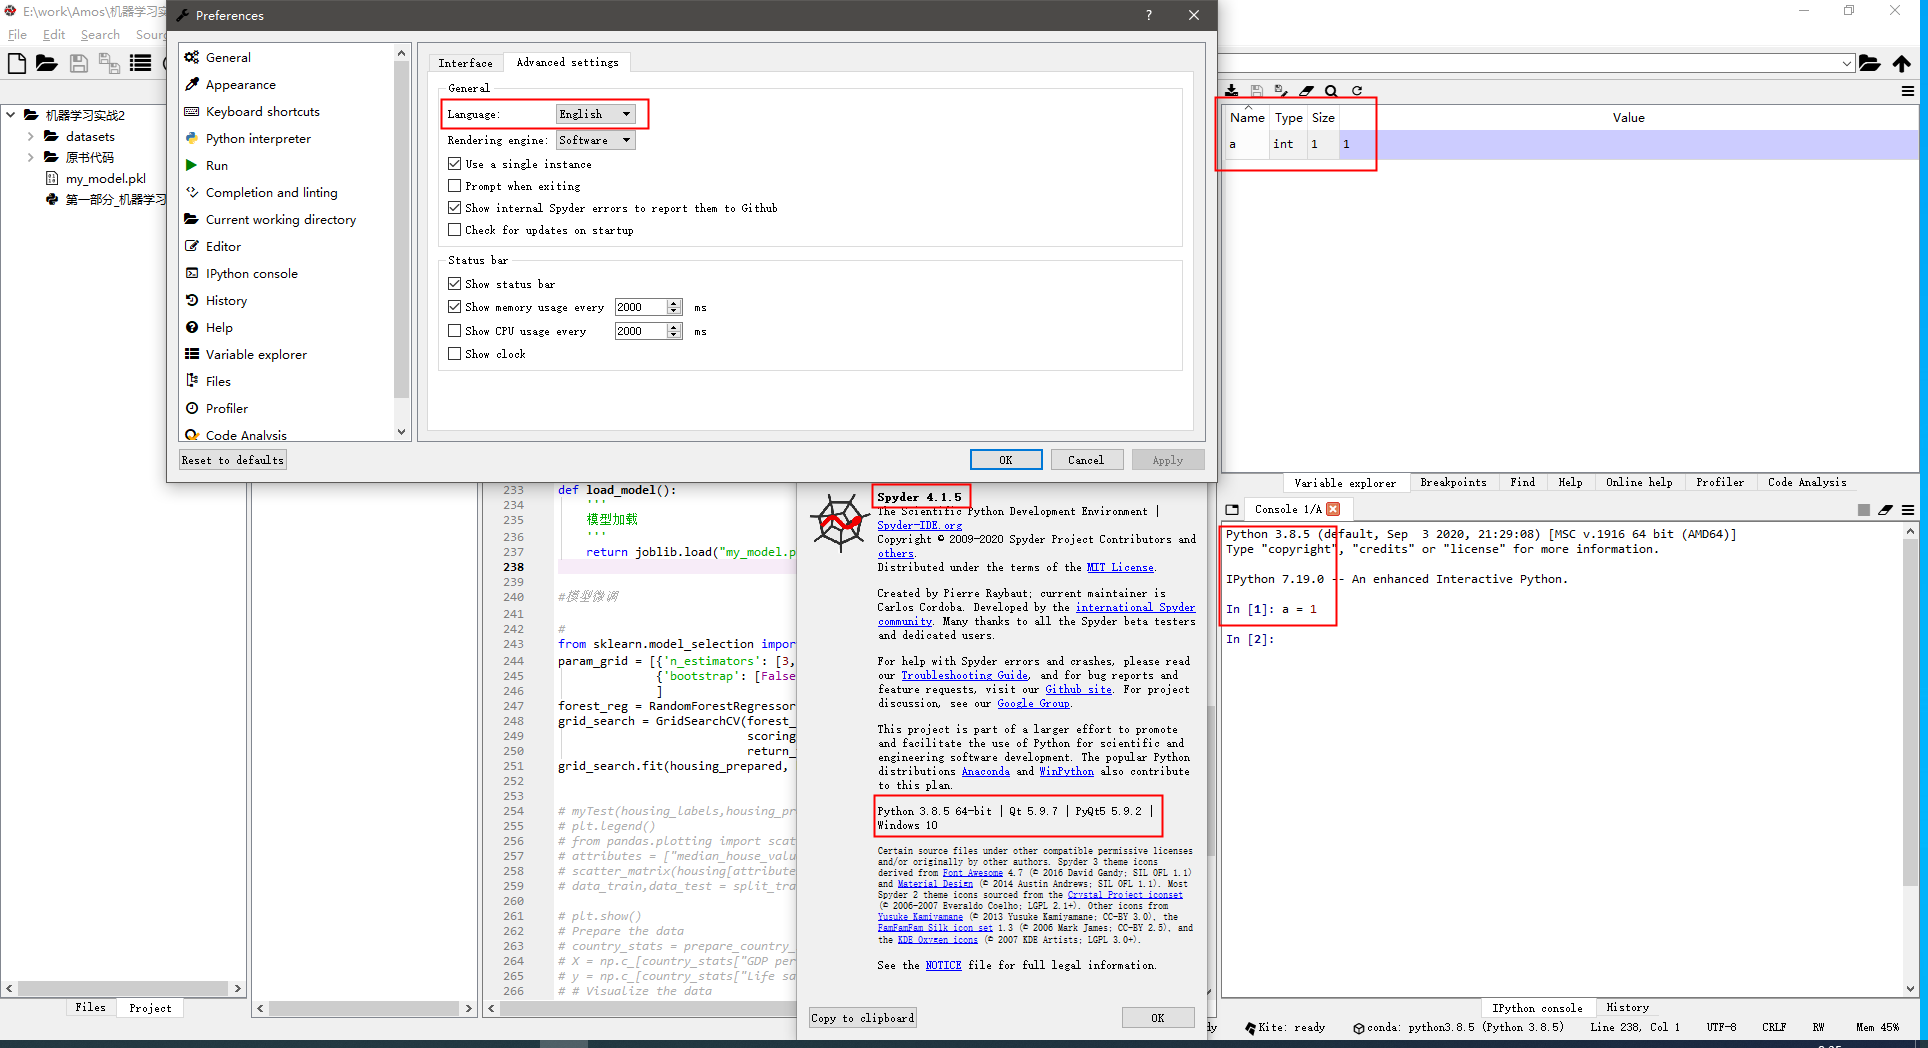Open the Variable explorer options menu
This screenshot has width=1928, height=1048.
coord(1908,91)
